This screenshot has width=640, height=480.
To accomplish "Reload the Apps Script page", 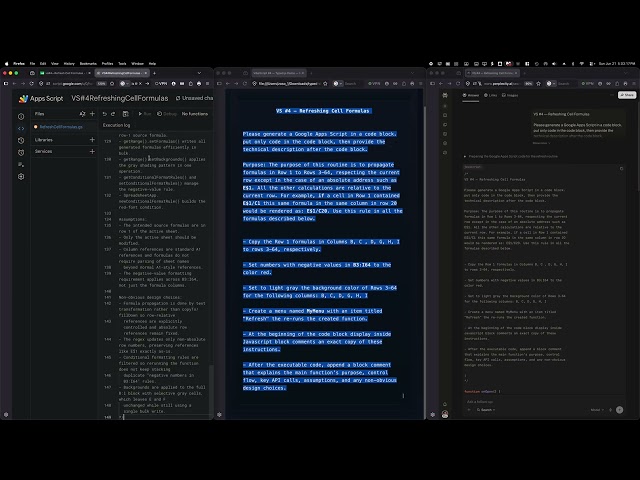I will click(x=32, y=84).
